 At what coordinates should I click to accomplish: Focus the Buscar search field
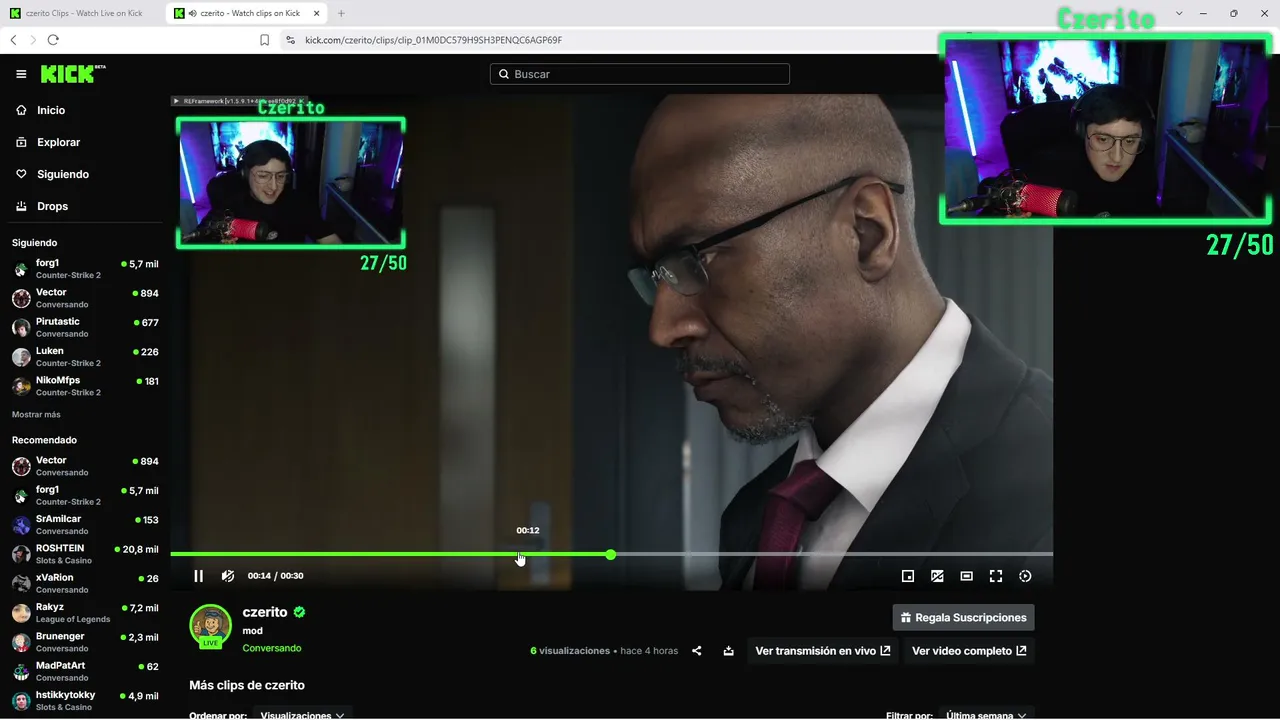point(640,74)
